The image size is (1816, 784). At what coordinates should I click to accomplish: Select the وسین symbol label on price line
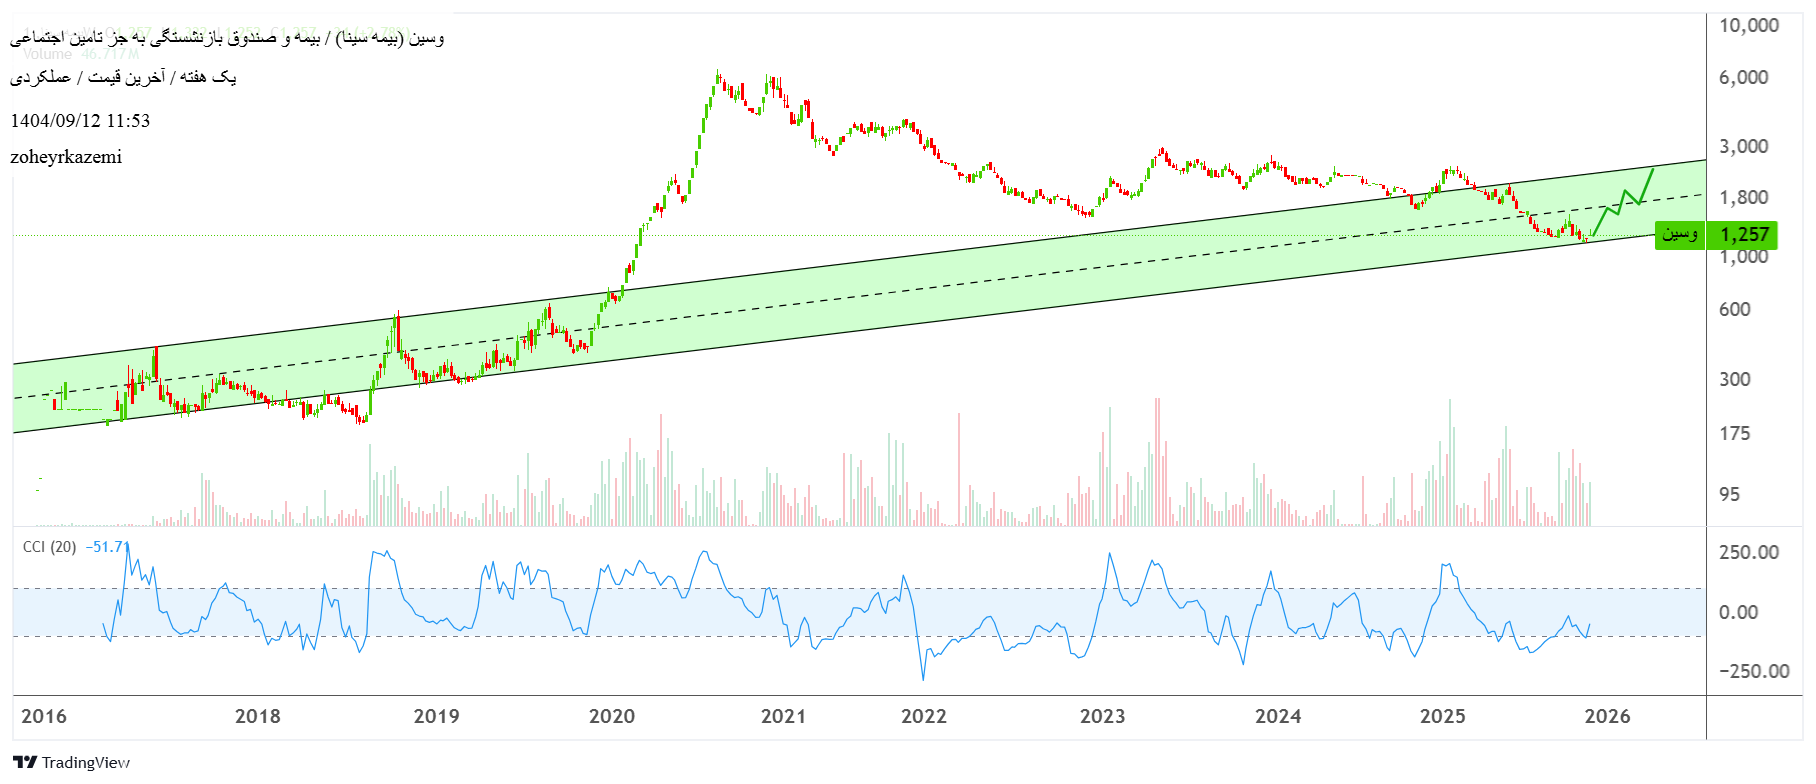click(x=1680, y=235)
